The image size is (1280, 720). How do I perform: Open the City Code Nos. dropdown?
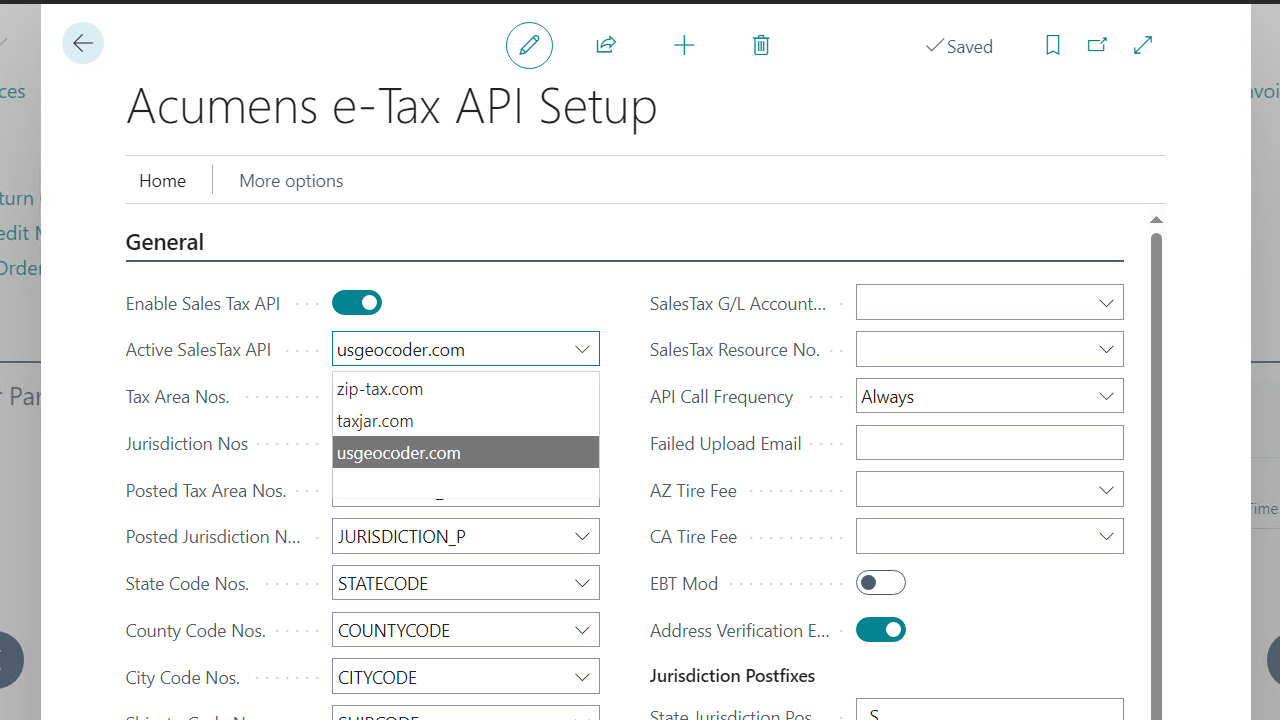click(x=582, y=676)
